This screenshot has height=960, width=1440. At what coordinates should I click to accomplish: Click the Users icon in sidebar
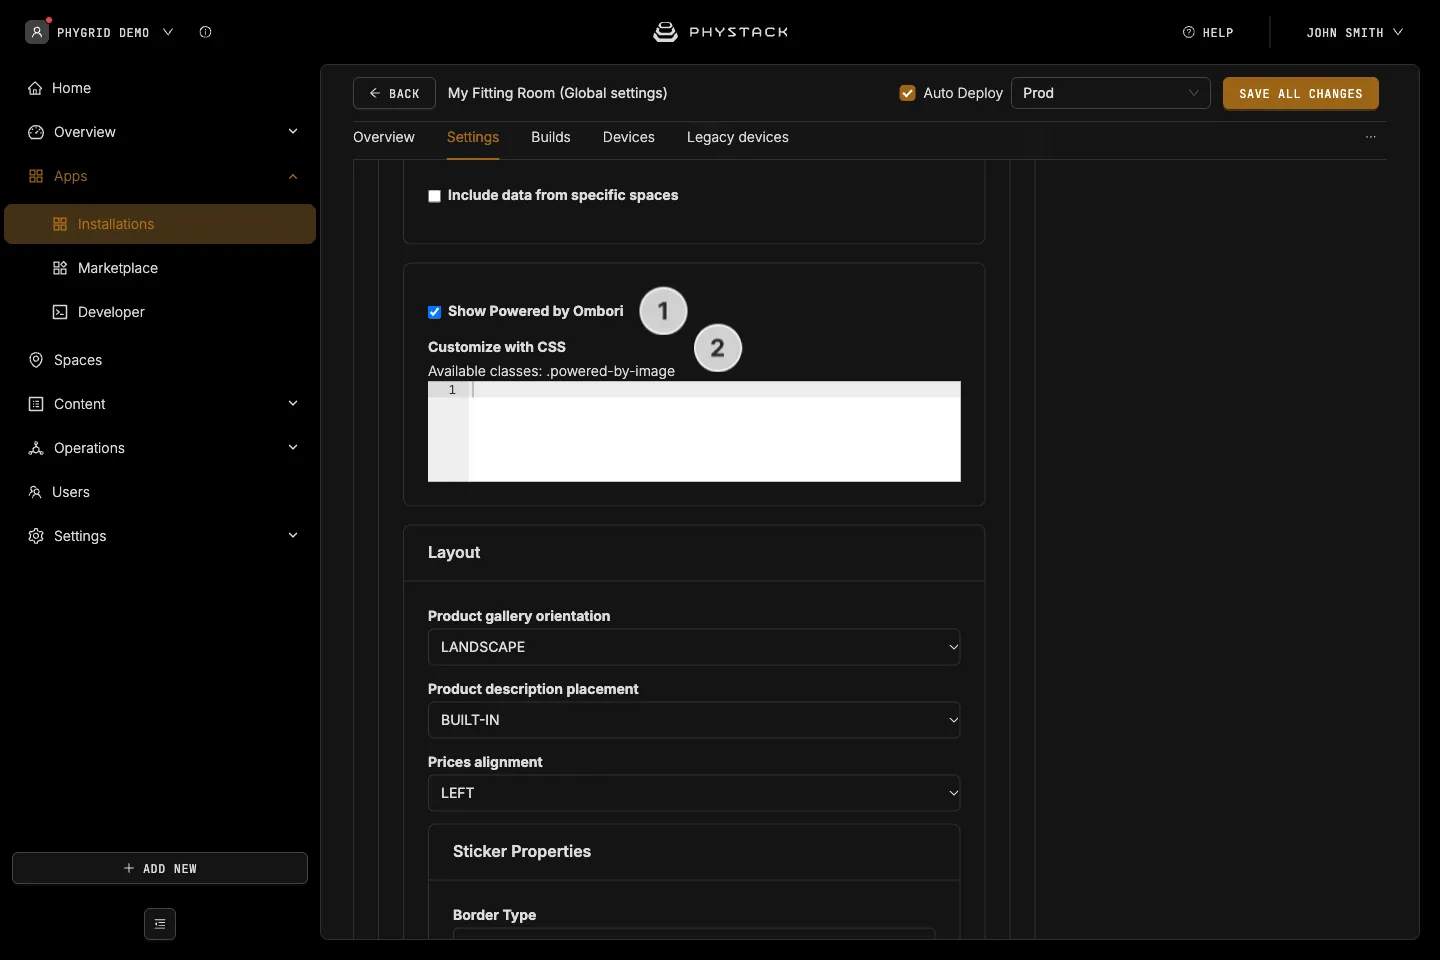click(x=35, y=492)
